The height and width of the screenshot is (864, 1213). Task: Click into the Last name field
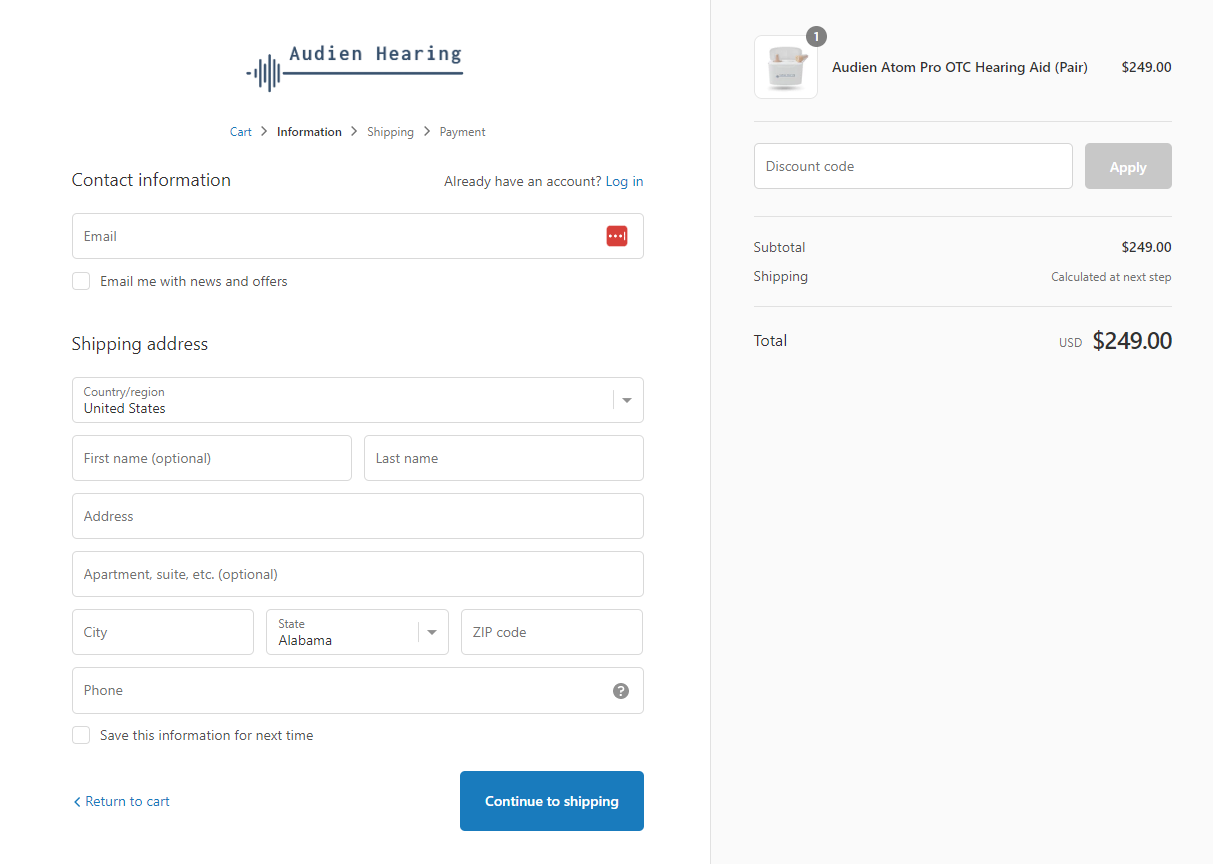(503, 458)
